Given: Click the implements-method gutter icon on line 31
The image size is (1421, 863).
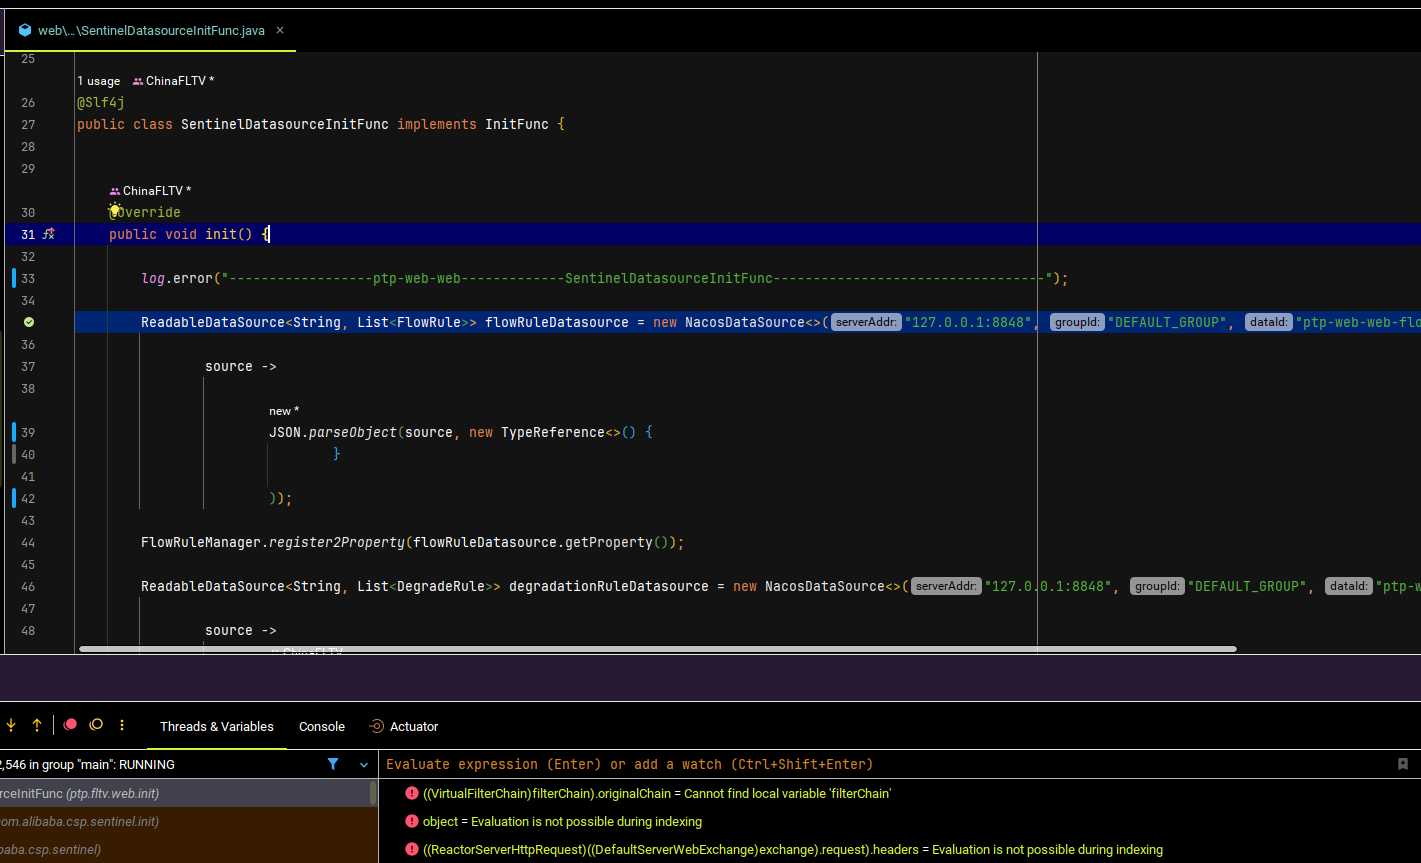Looking at the screenshot, I should pos(48,233).
